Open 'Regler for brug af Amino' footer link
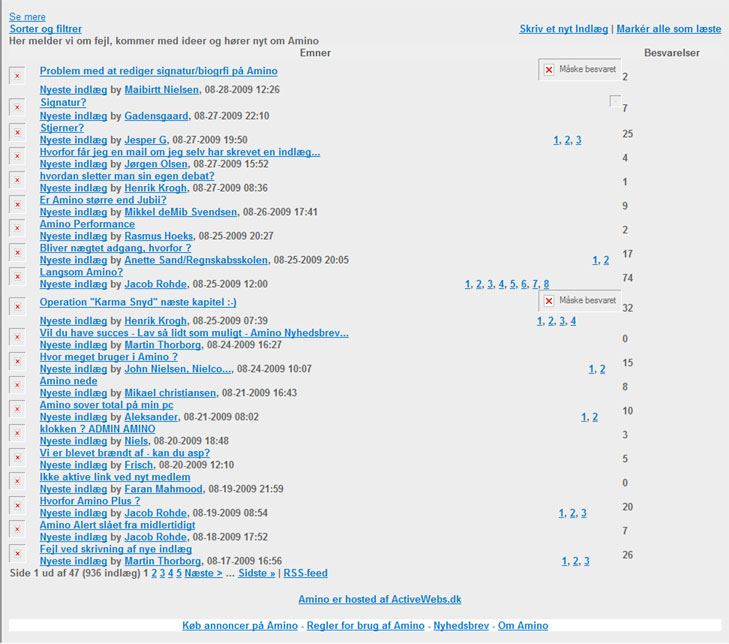This screenshot has height=644, width=729. [x=365, y=626]
